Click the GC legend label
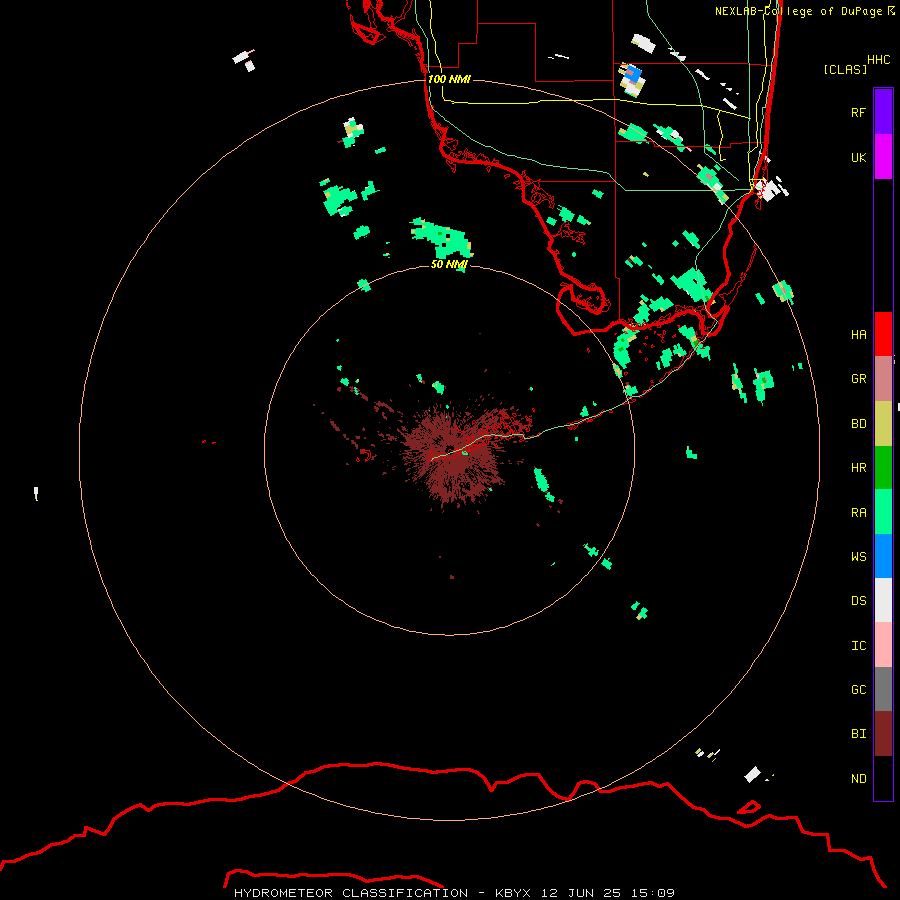 [858, 690]
